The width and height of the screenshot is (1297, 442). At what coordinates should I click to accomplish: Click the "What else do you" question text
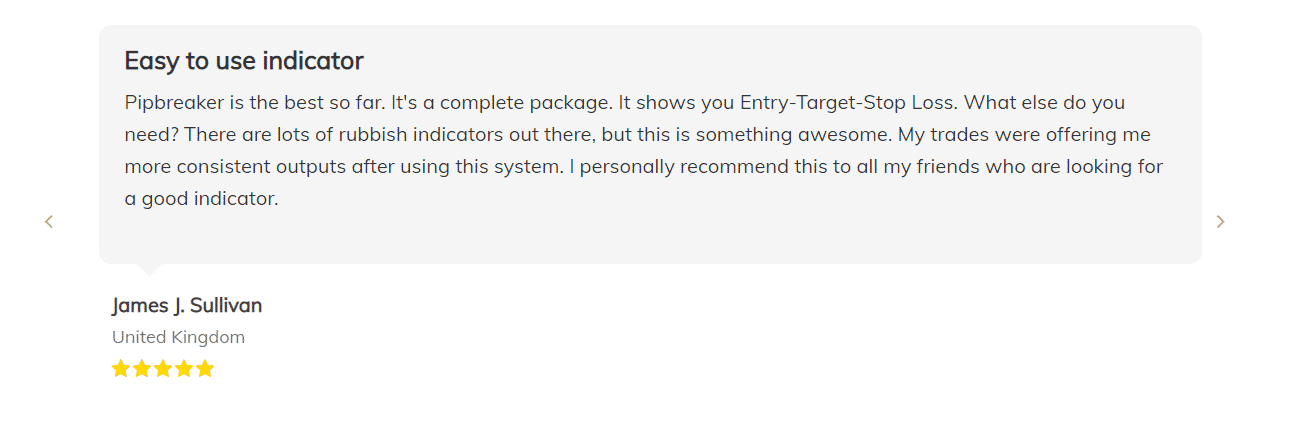tap(1045, 103)
